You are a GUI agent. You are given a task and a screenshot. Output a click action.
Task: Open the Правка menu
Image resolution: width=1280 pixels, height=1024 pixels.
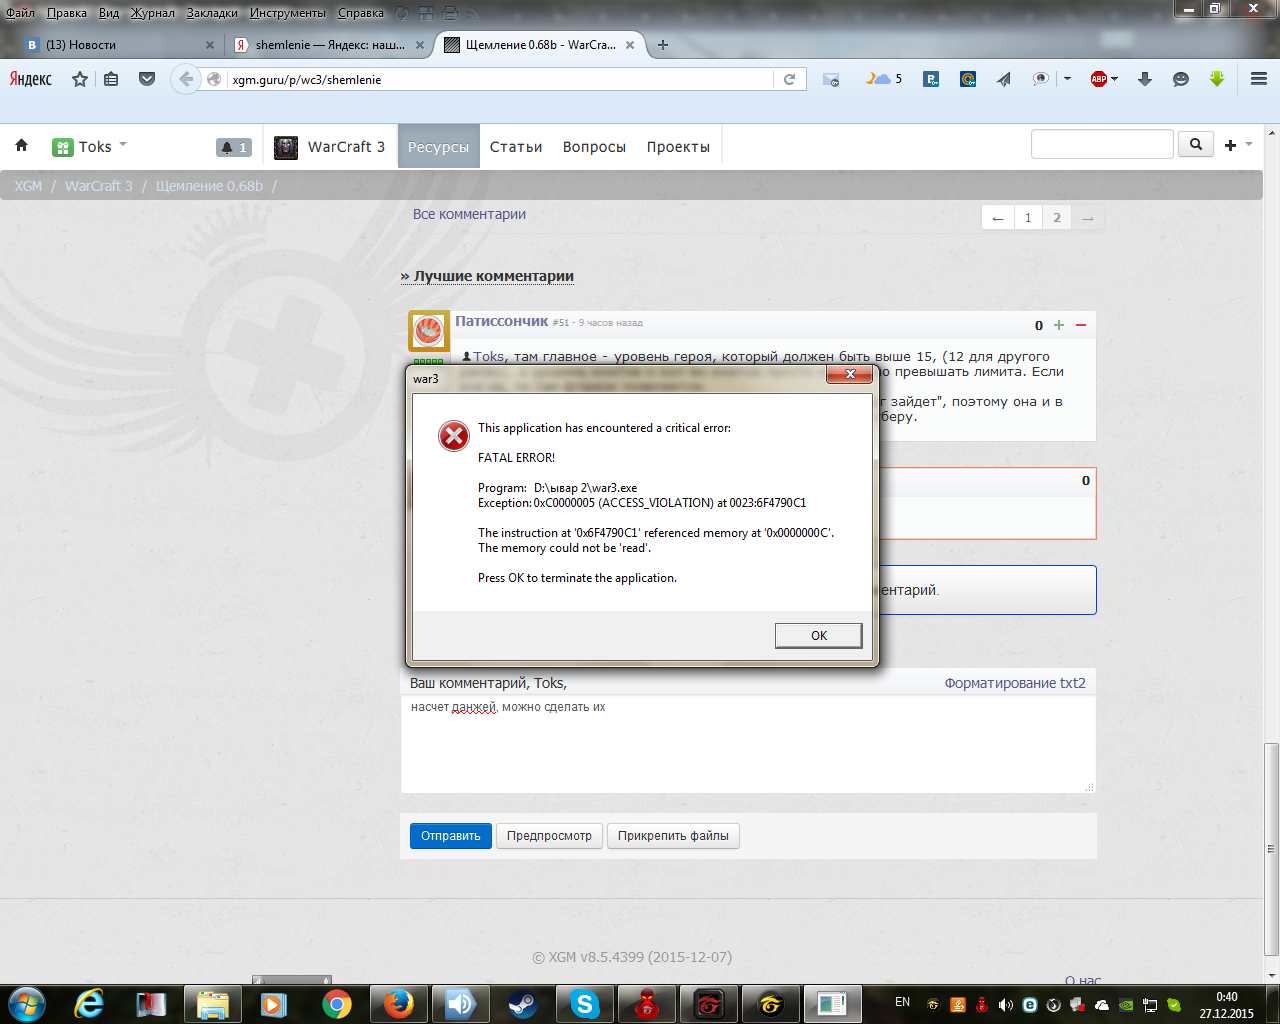tap(67, 13)
